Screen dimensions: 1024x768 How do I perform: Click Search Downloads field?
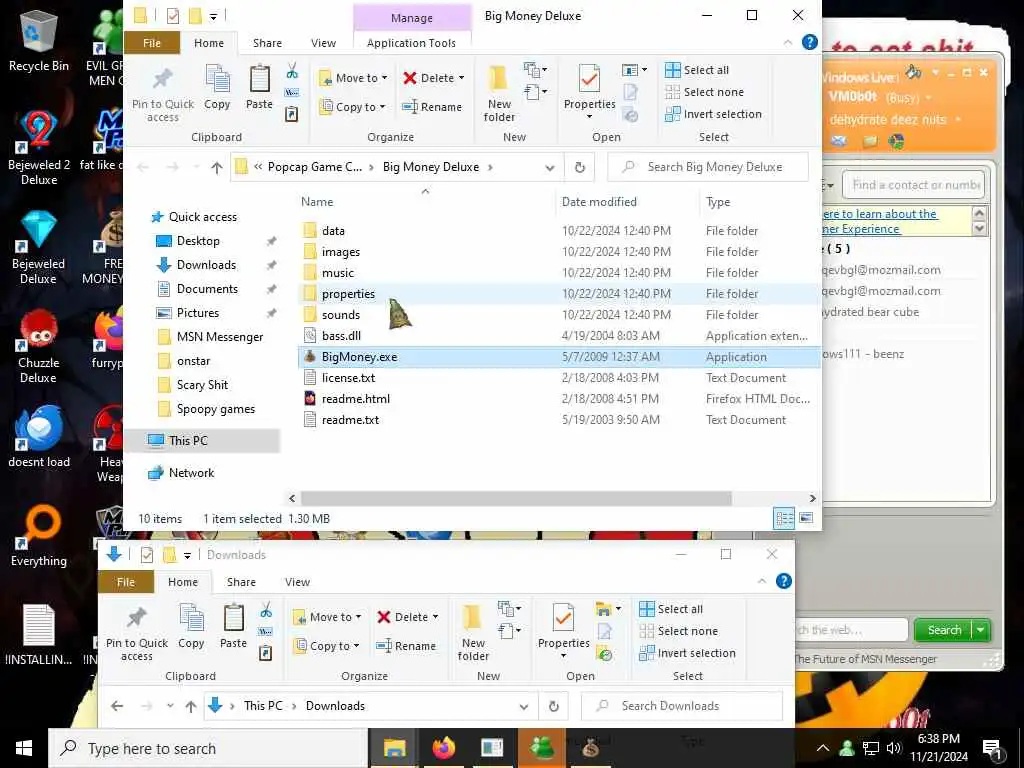[682, 706]
